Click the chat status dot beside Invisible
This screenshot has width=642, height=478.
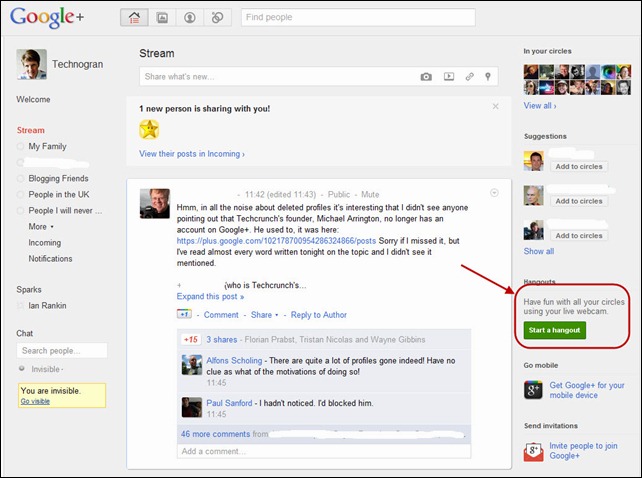pyautogui.click(x=22, y=369)
